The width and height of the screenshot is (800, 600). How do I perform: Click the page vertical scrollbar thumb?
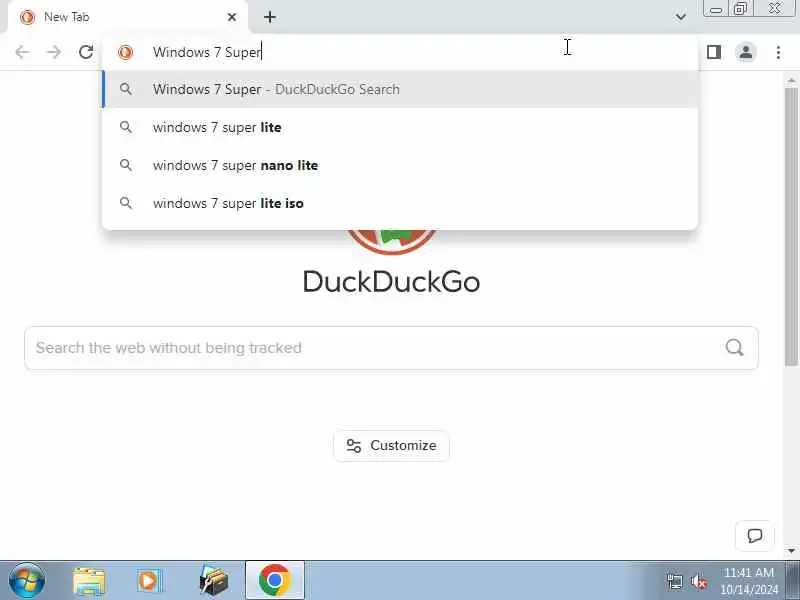[x=791, y=227]
